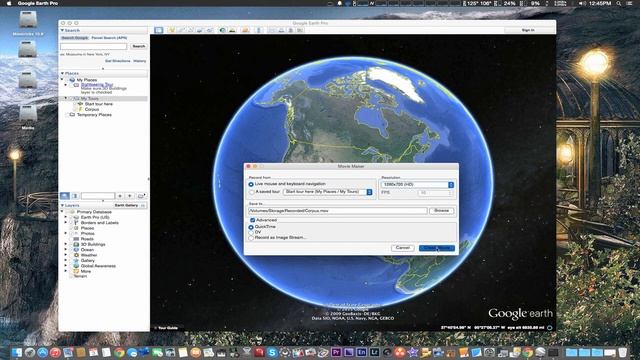Image resolution: width=640 pixels, height=360 pixels.
Task: Open the Google Earth Pro menu
Action: pyautogui.click(x=37, y=3)
